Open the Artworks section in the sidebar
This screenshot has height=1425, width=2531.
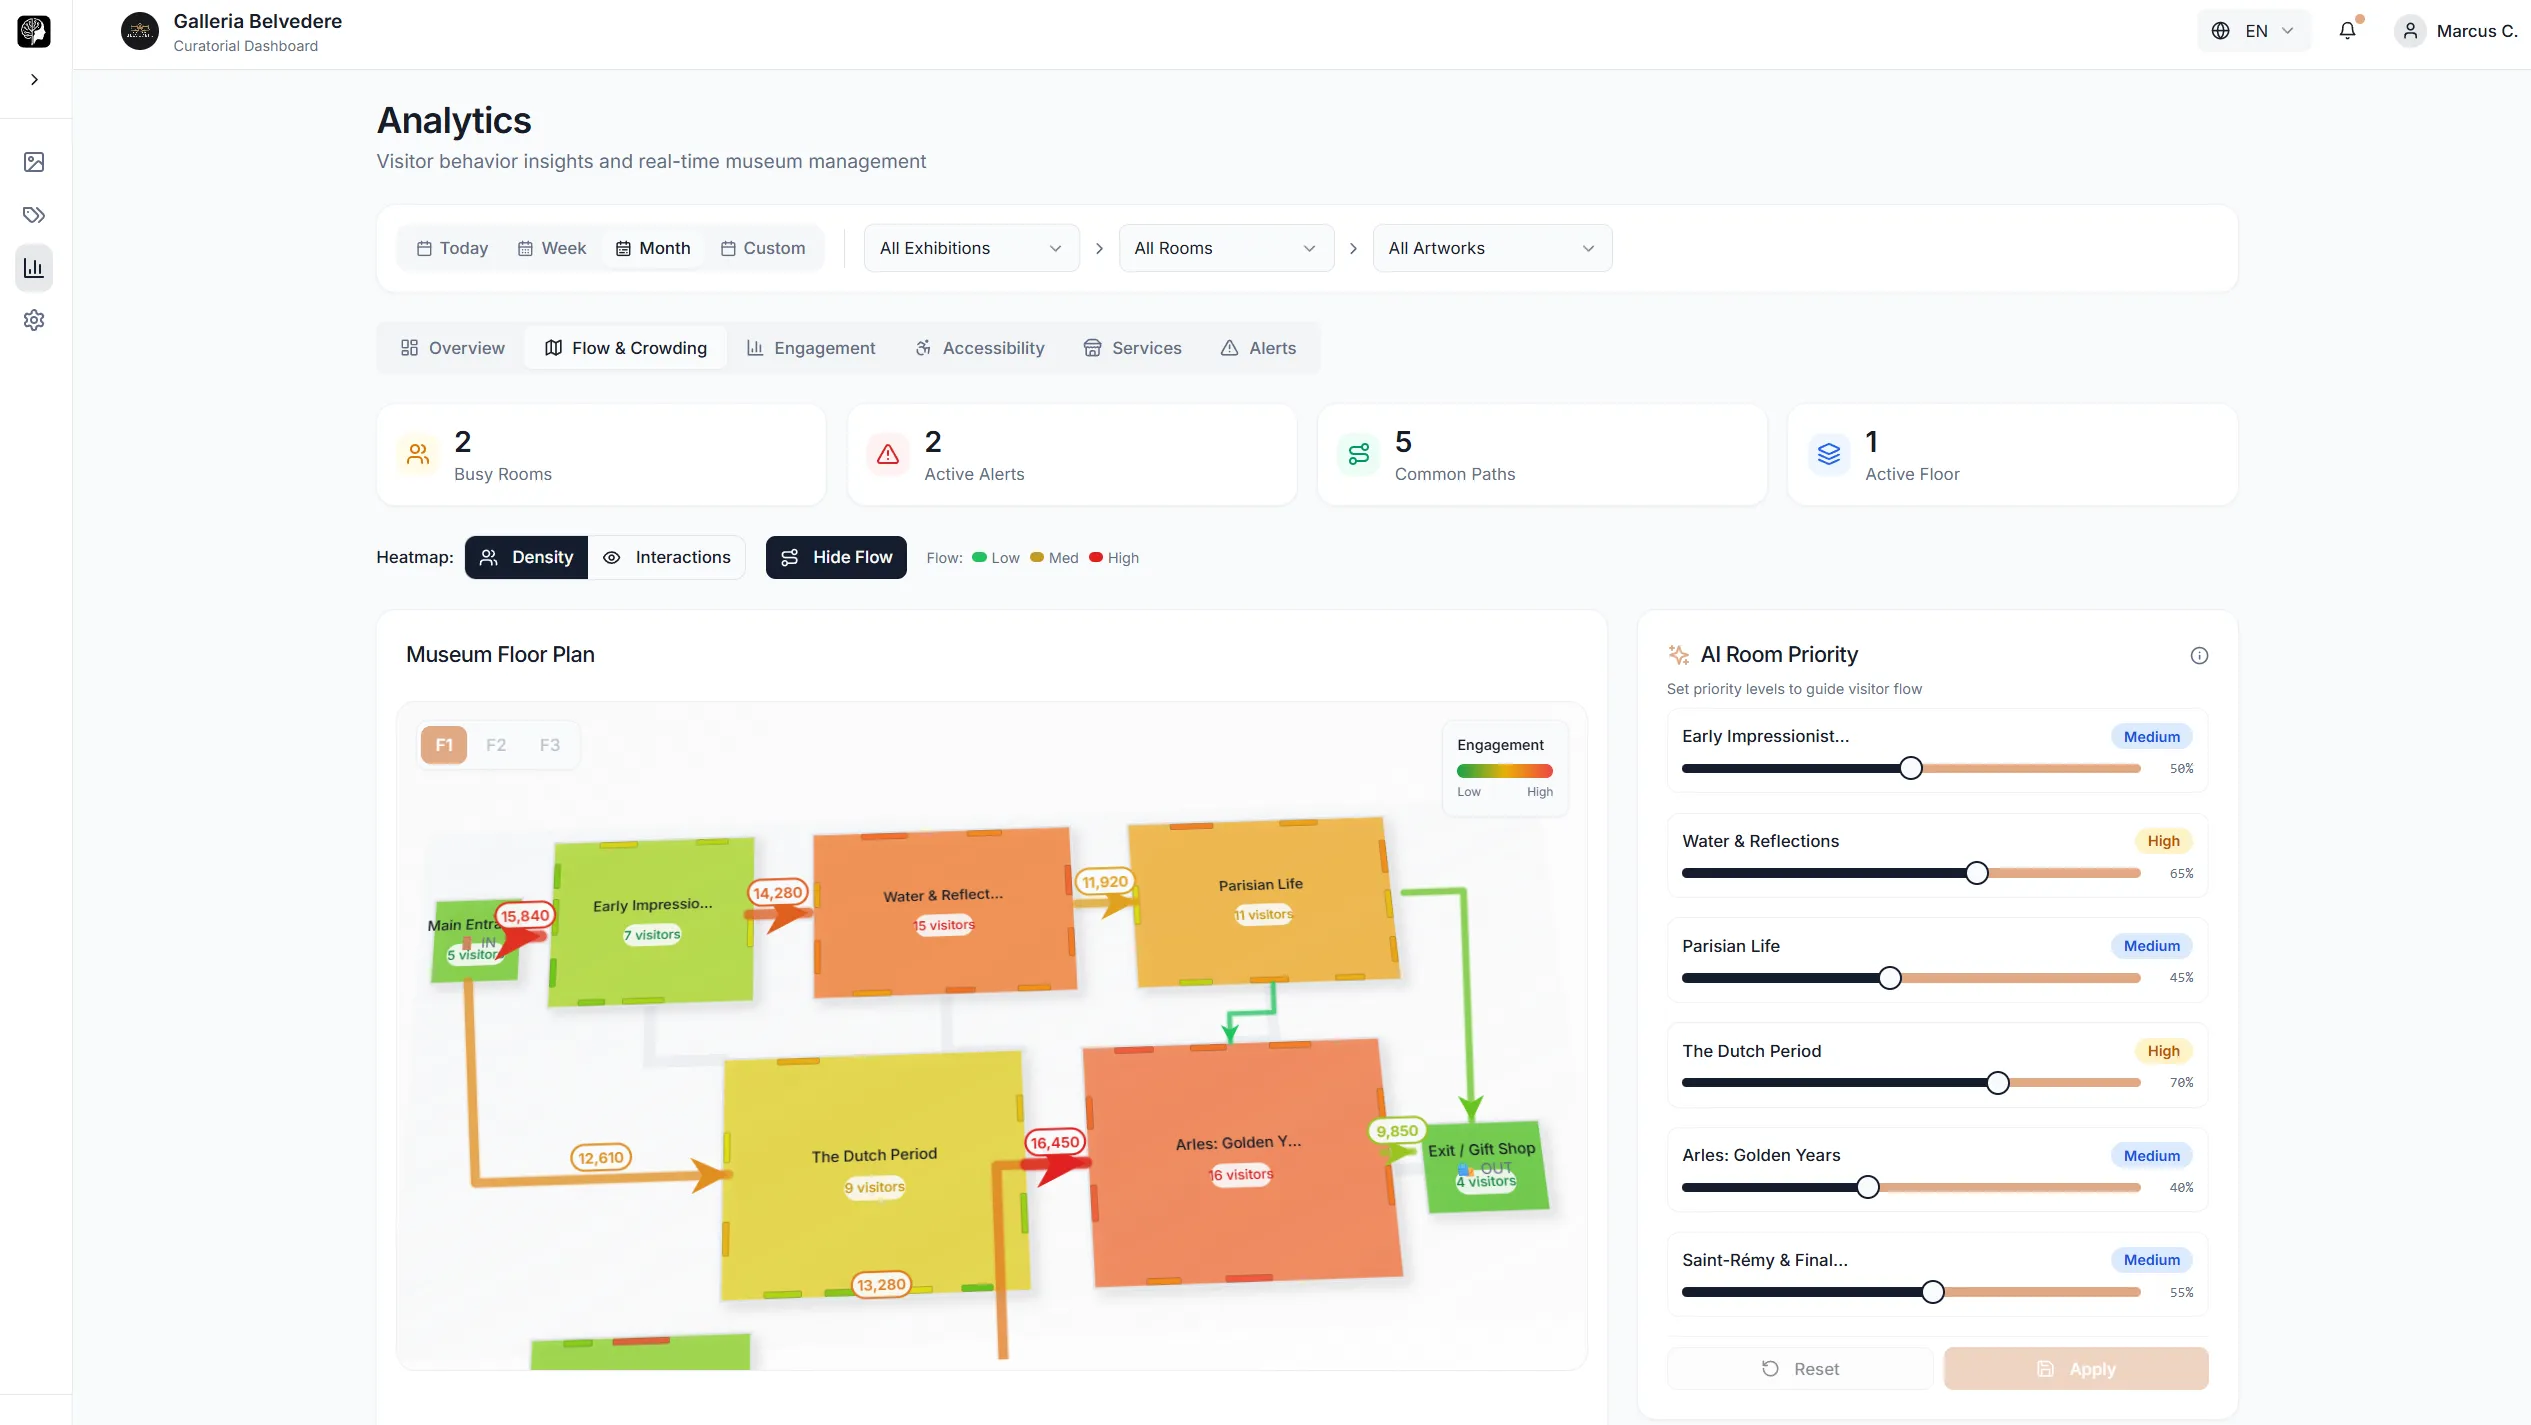[x=35, y=162]
